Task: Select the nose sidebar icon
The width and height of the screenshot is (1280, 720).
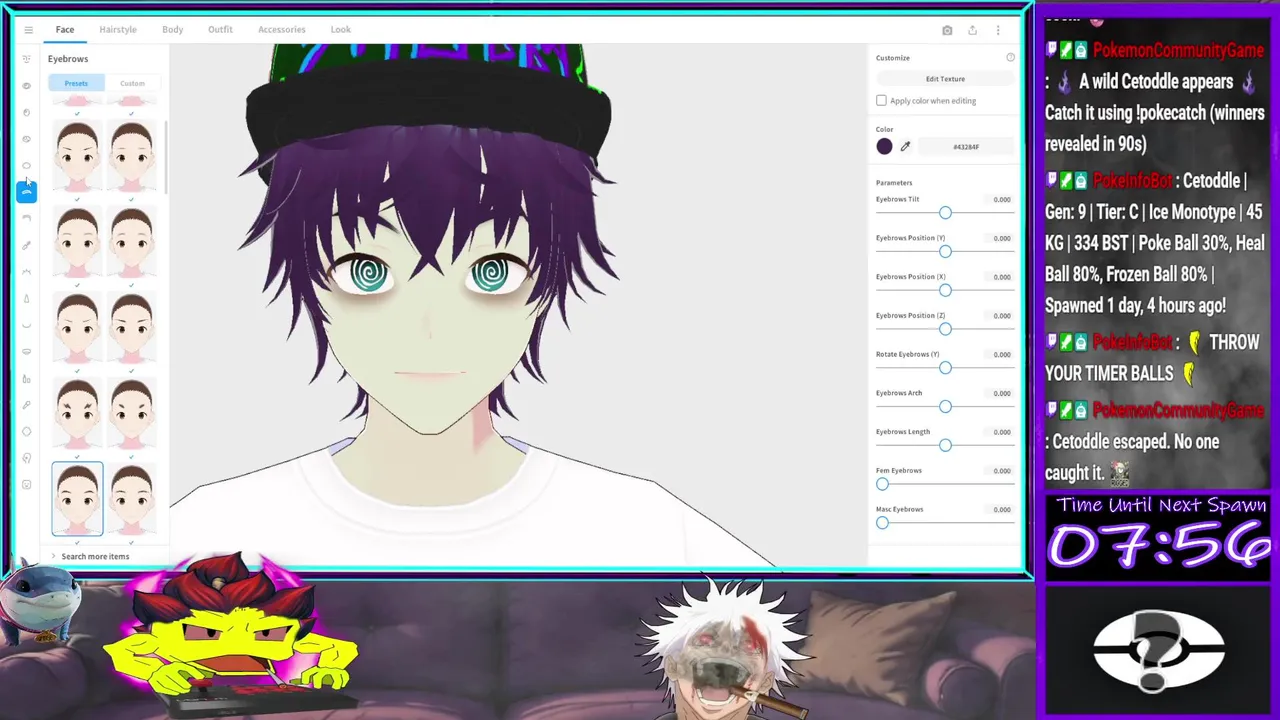Action: [27, 298]
